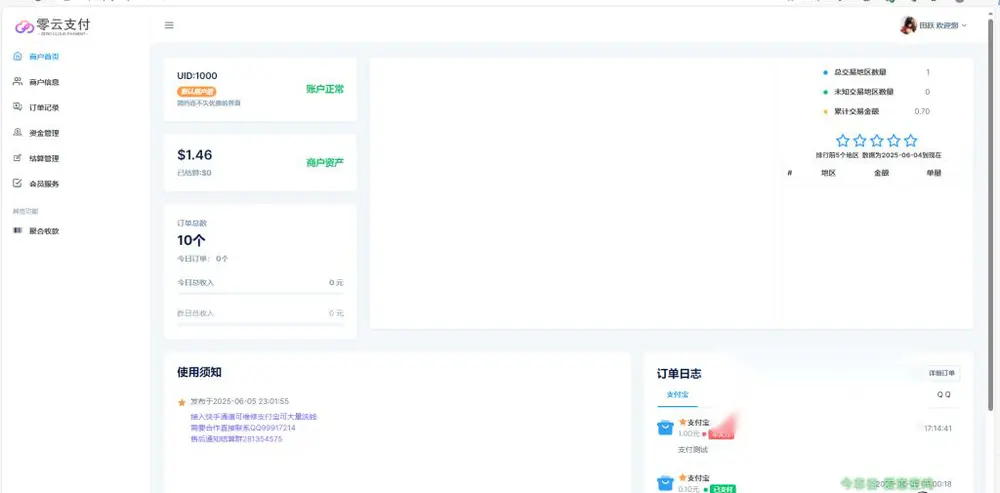
Task: Click the shopping bag icon for 1.00元 order
Action: click(665, 428)
